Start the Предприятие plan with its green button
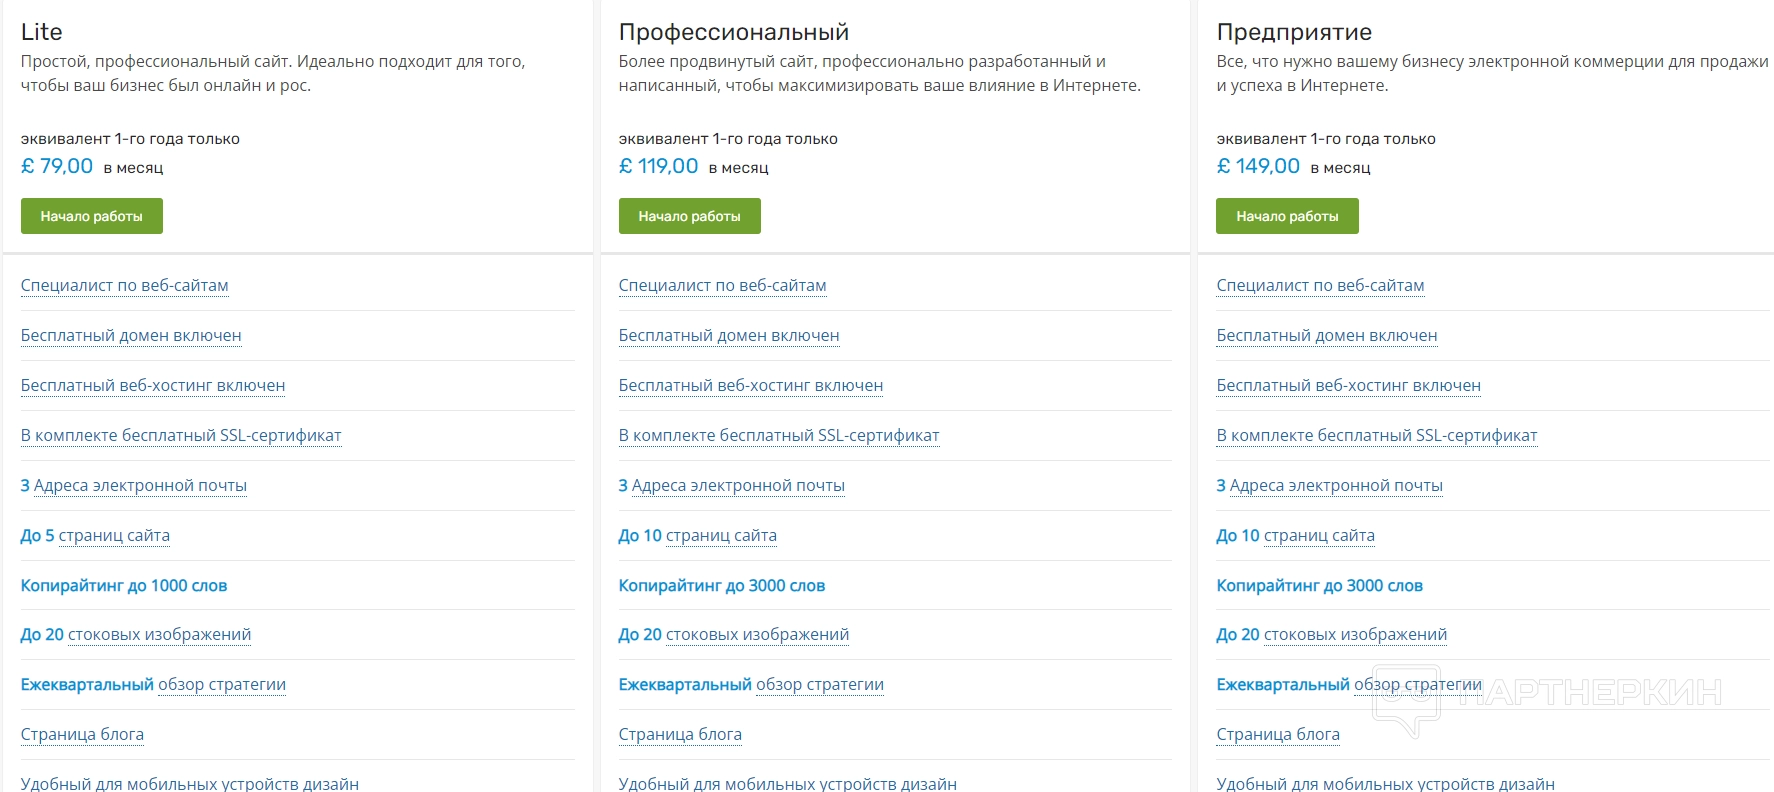Image resolution: width=1774 pixels, height=792 pixels. (1287, 216)
